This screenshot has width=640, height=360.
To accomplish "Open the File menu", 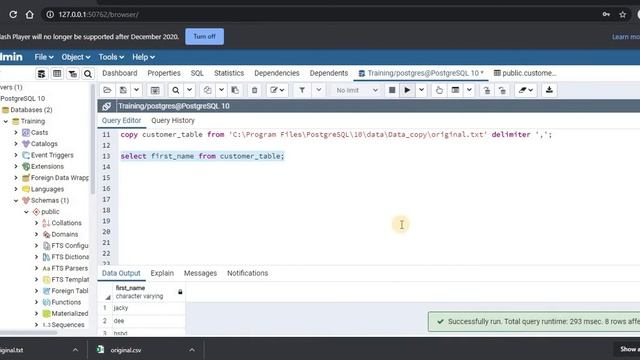I will coord(44,57).
